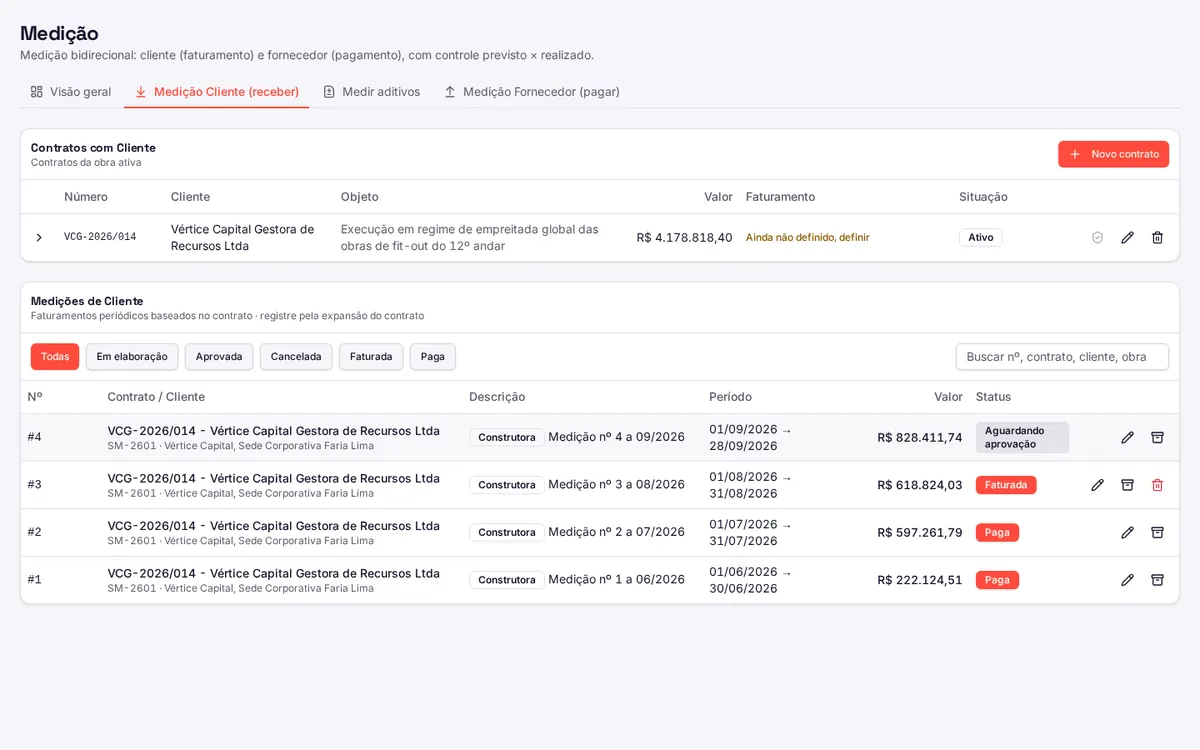1200x750 pixels.
Task: Archive measurement #1 using the box icon
Action: point(1157,580)
